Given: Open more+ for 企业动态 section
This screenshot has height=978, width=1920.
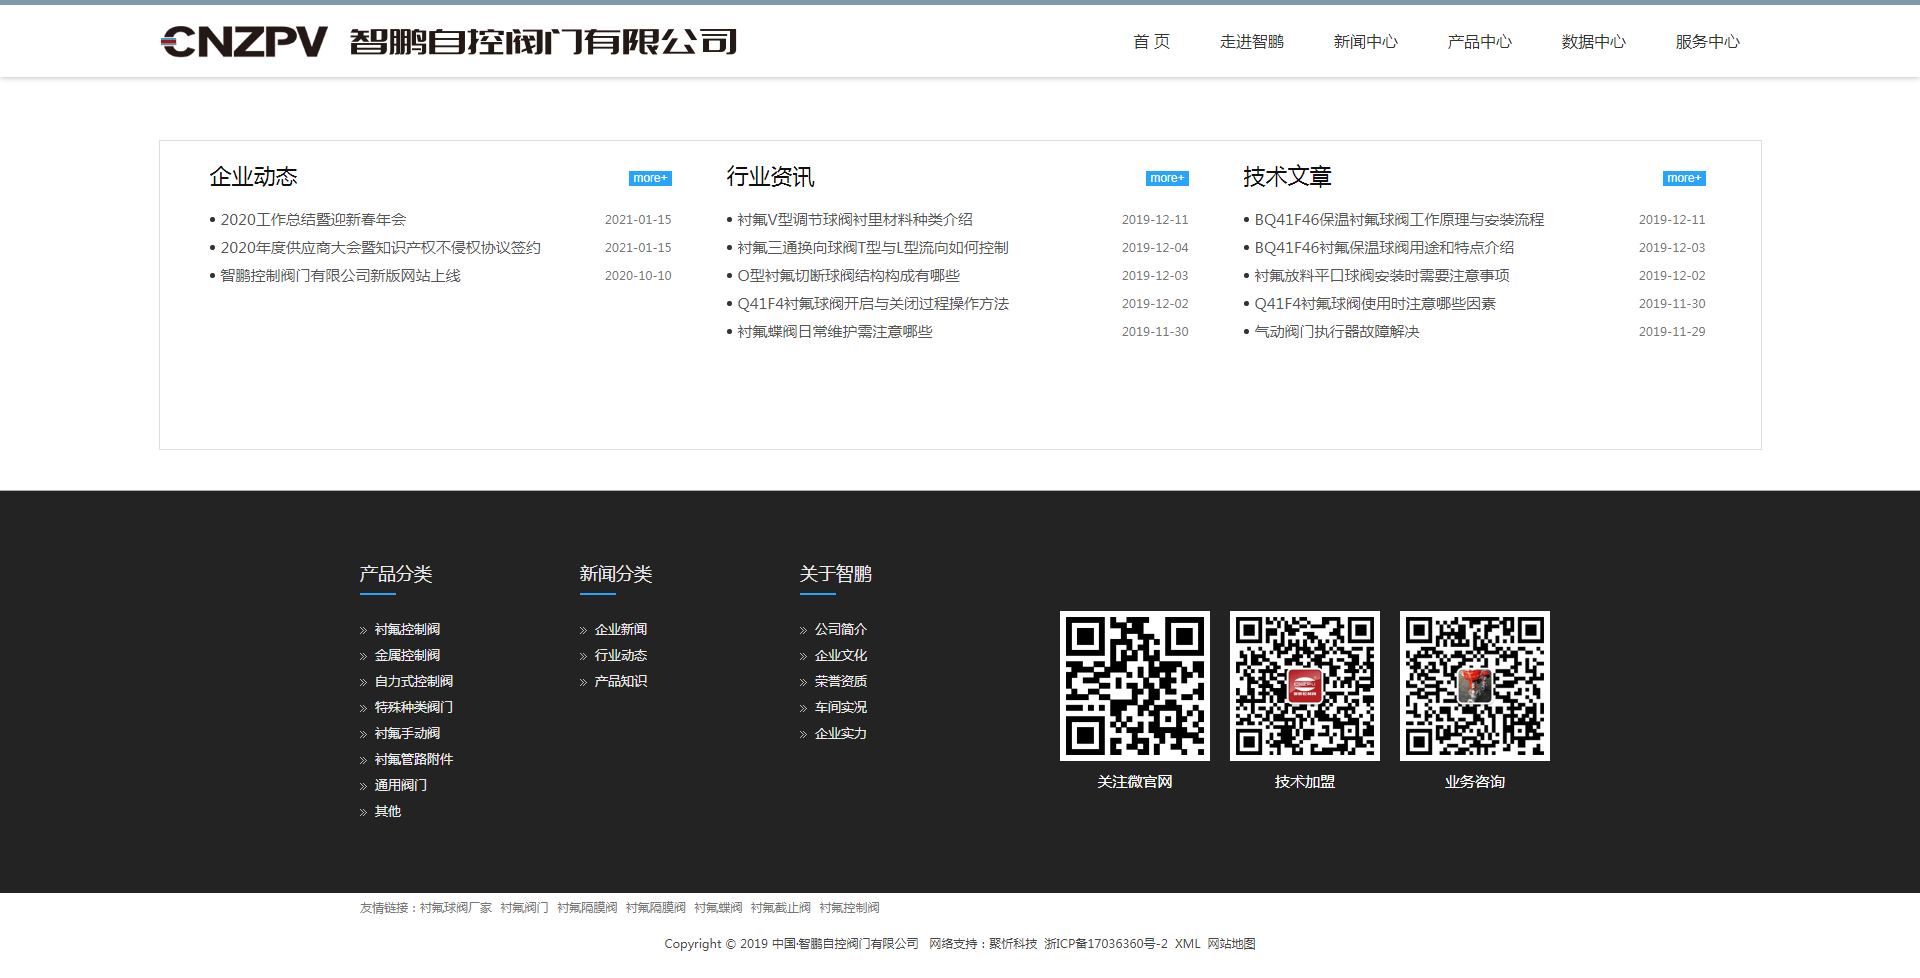Looking at the screenshot, I should (x=649, y=178).
